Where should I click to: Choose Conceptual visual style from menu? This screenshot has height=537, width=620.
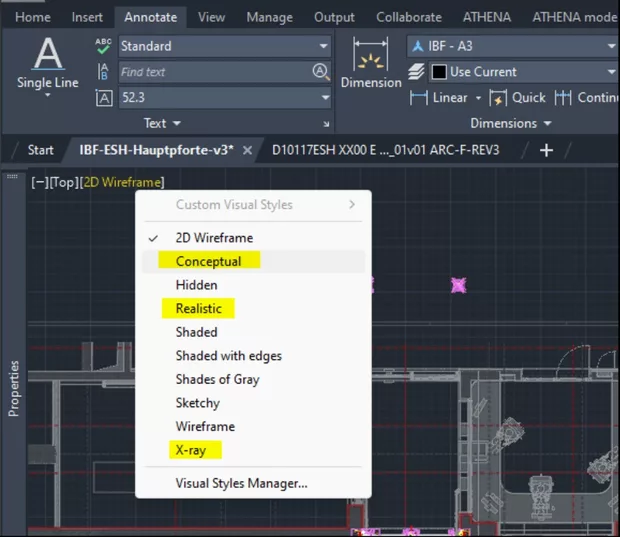click(x=208, y=261)
